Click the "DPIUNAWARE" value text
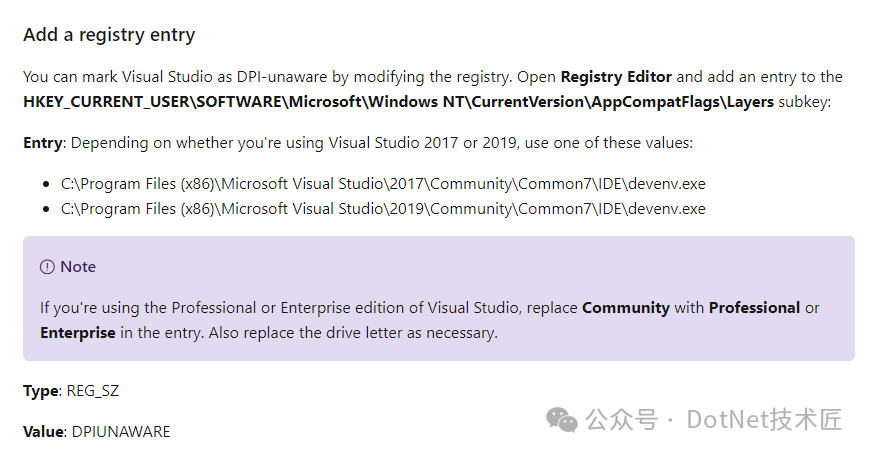Viewport: 870px width, 454px height. point(121,432)
